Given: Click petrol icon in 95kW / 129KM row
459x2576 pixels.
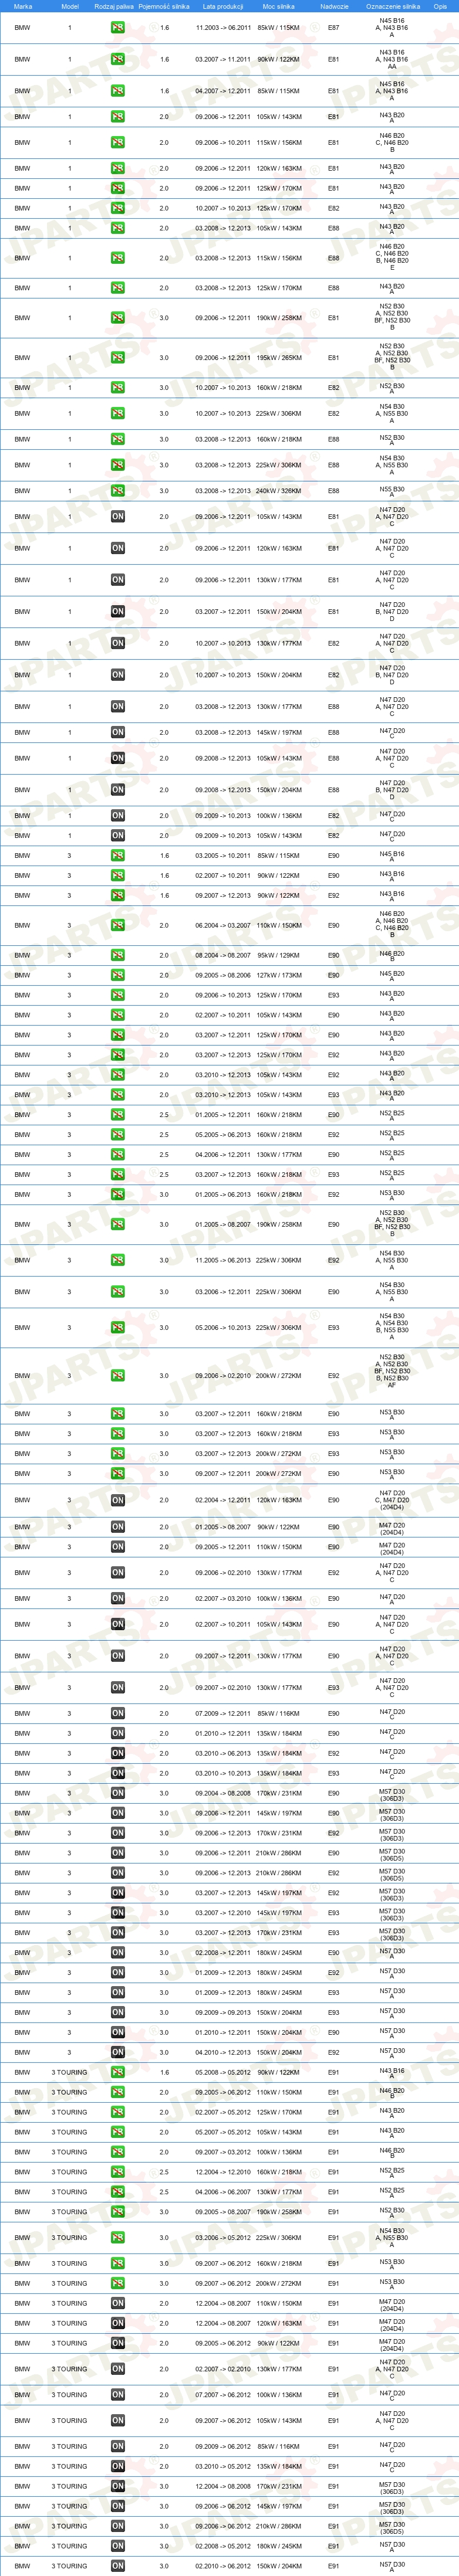Looking at the screenshot, I should coord(117,956).
